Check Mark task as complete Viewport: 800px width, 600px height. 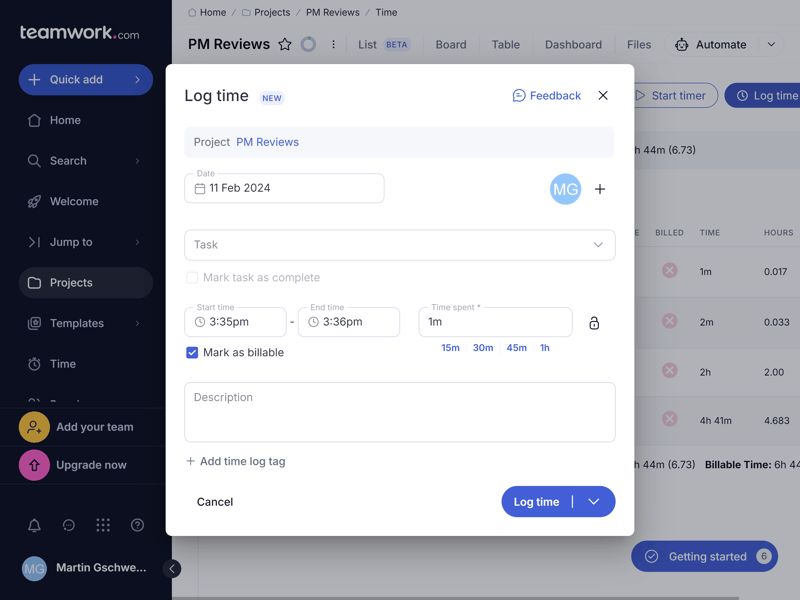point(192,278)
